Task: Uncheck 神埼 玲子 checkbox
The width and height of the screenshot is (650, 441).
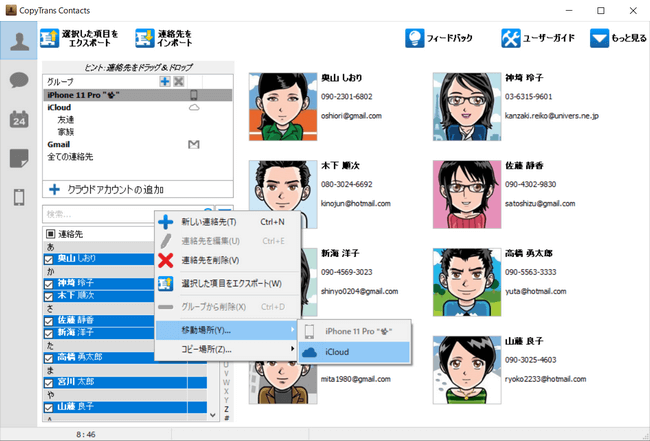Action: tap(49, 284)
